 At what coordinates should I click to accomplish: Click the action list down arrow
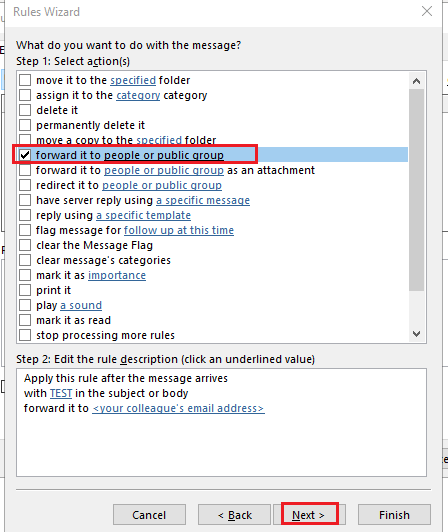[416, 334]
